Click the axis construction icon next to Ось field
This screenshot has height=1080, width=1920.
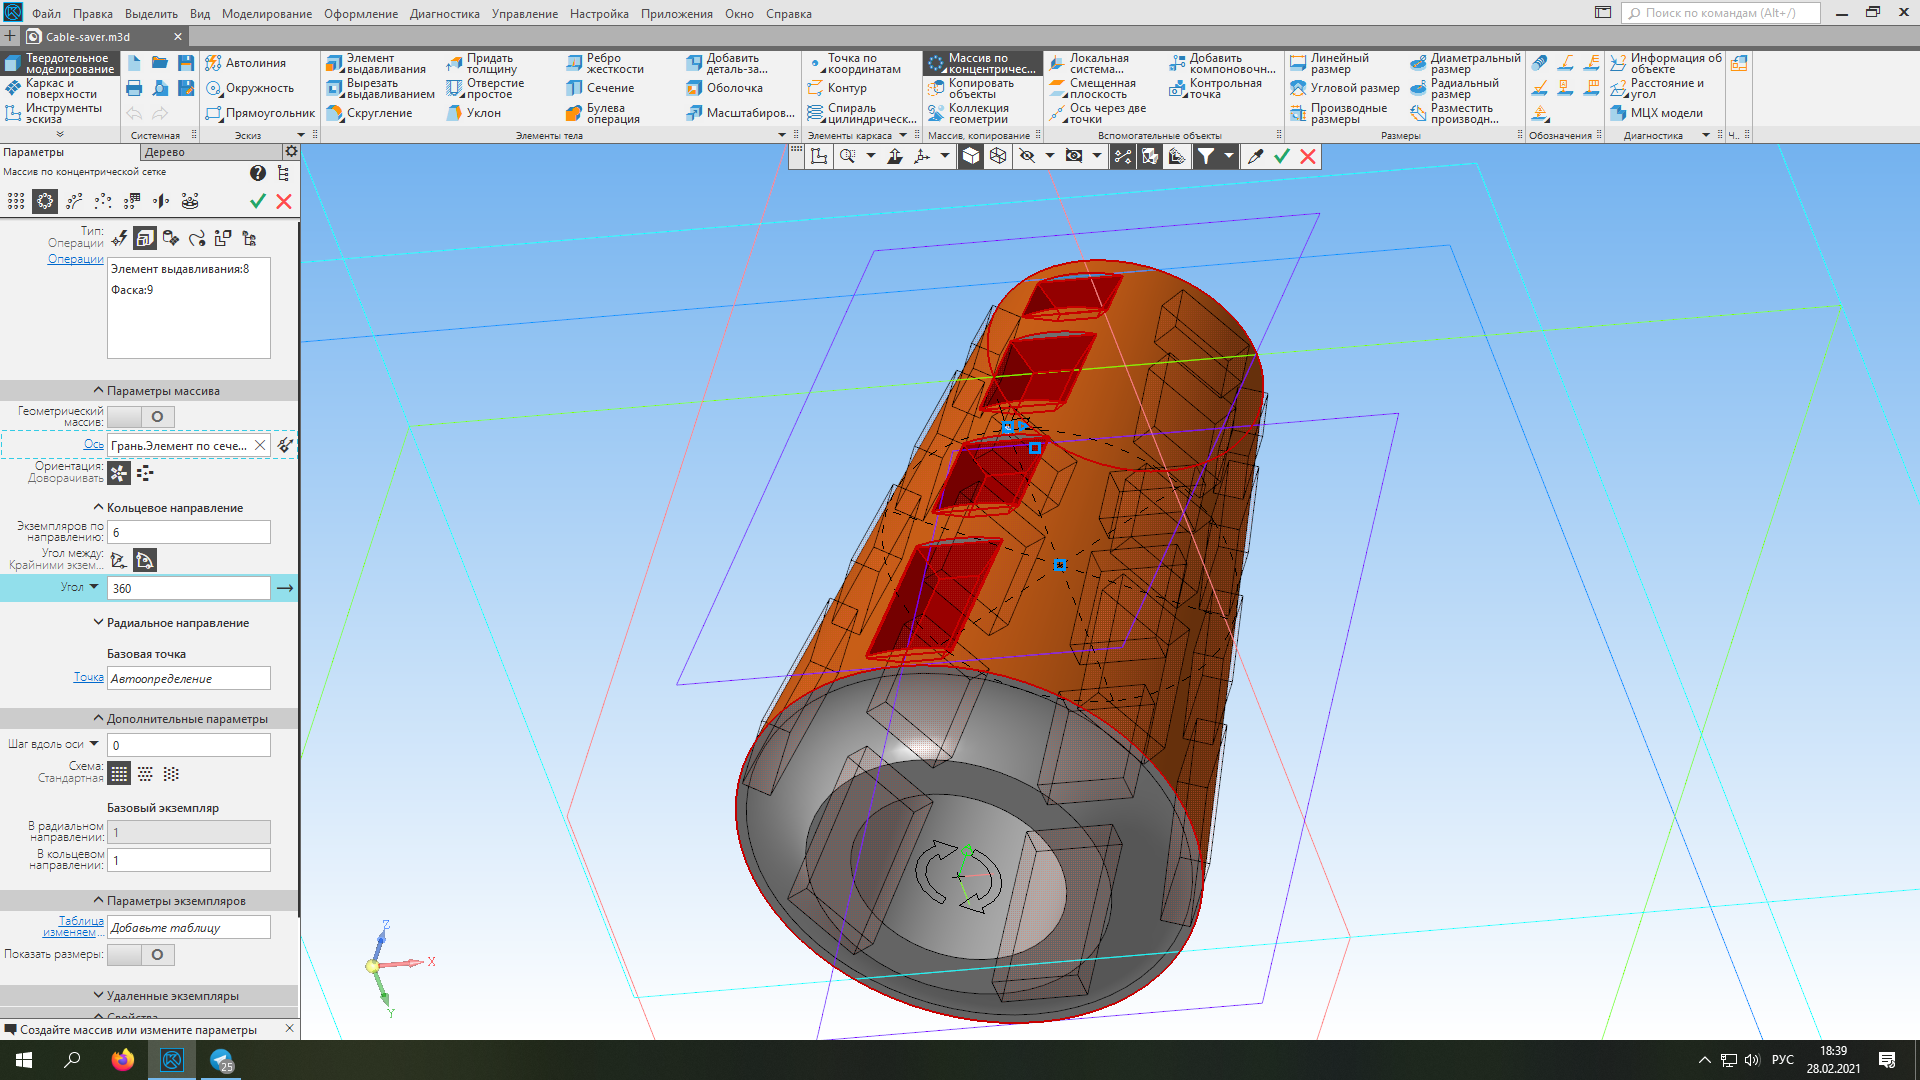point(286,445)
